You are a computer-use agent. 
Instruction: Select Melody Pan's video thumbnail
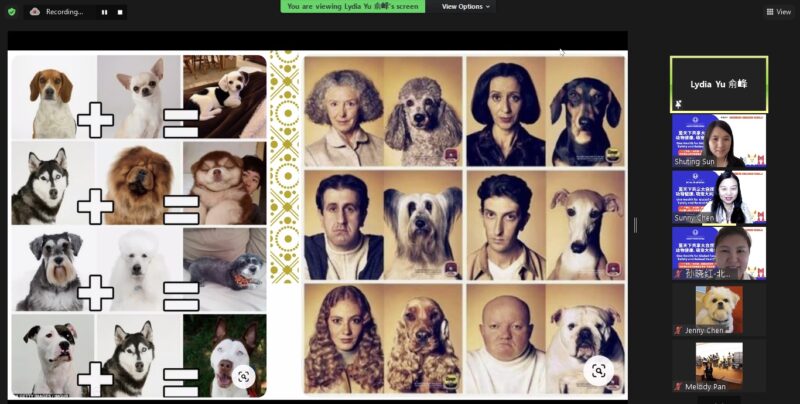(719, 364)
